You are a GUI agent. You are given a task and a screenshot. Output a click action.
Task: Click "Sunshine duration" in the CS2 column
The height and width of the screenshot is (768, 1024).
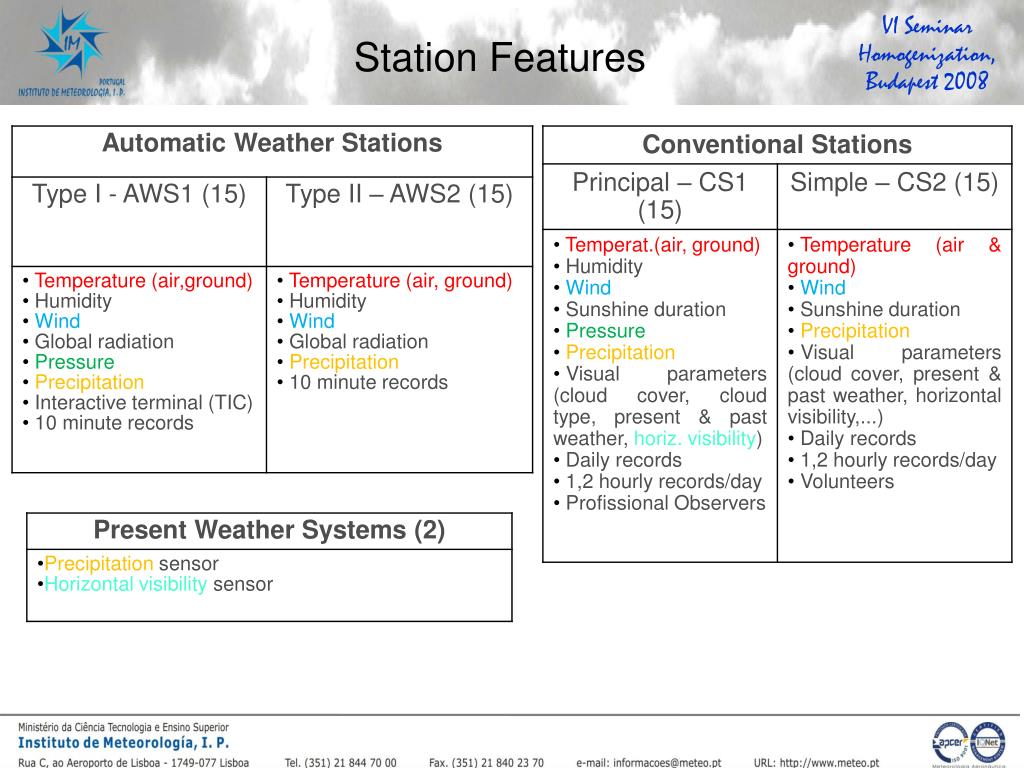click(x=880, y=310)
